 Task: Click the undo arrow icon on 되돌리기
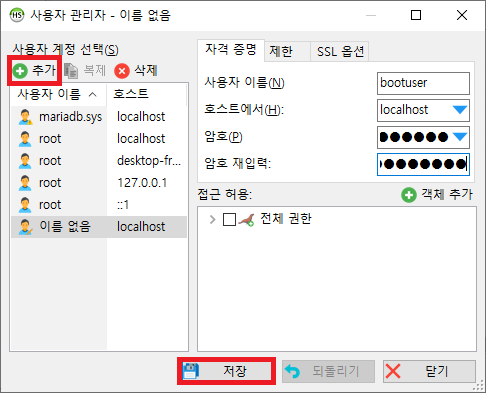pos(293,371)
